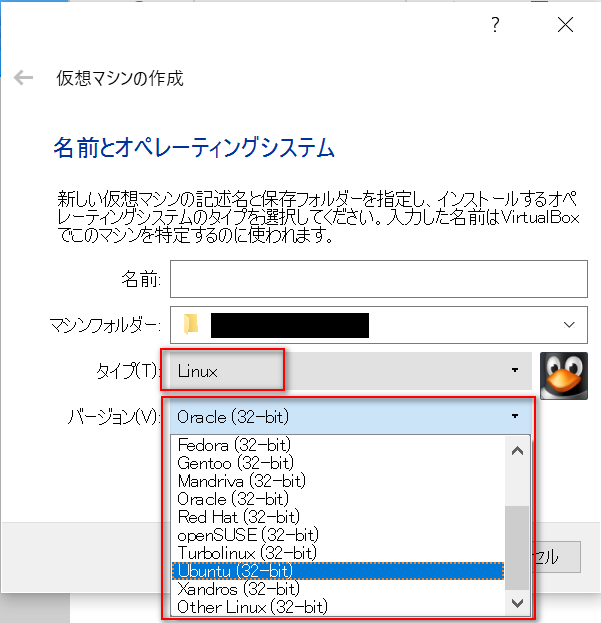Click the yellow machine folder icon
Viewport: 601px width, 623px height.
[x=192, y=323]
